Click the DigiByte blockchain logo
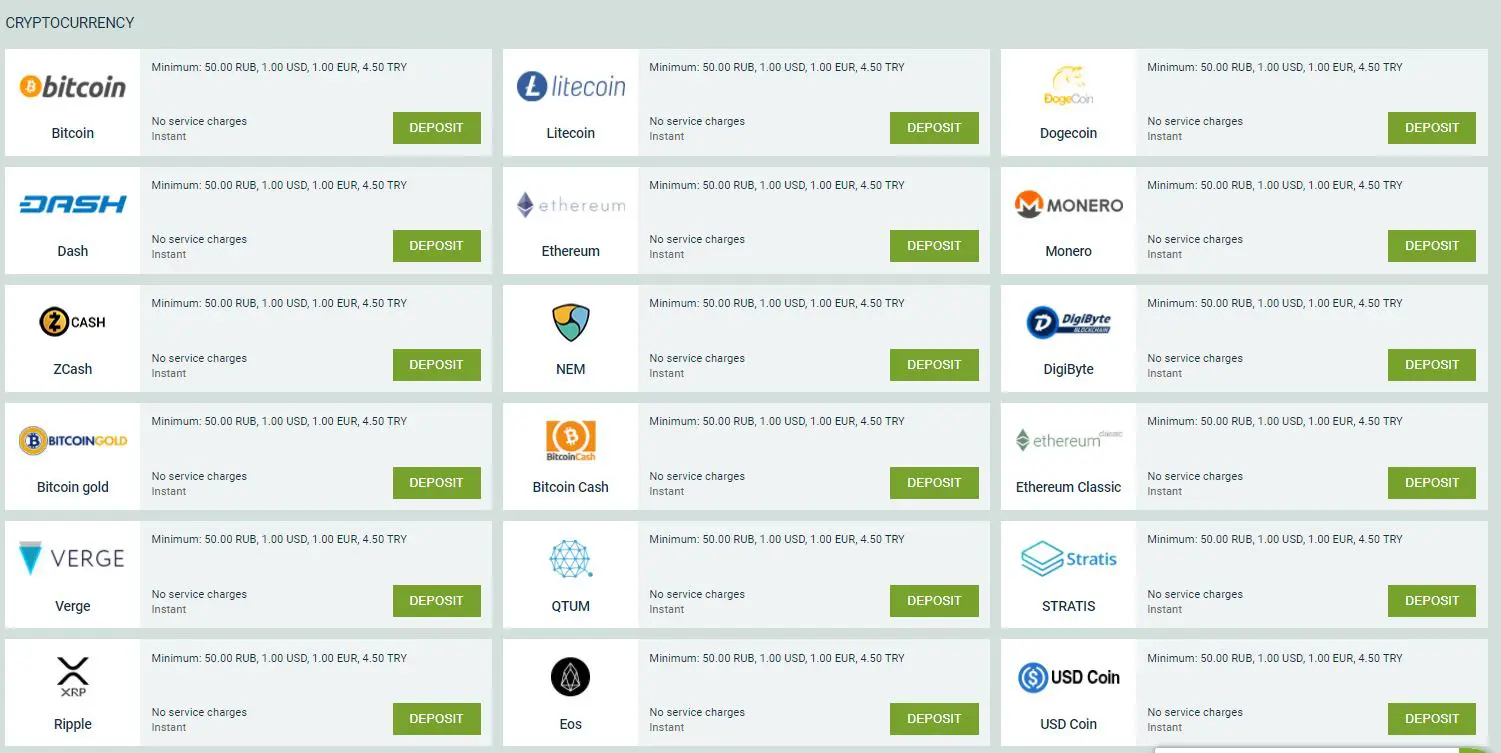Screen dimensions: 1501x753 click(1068, 322)
